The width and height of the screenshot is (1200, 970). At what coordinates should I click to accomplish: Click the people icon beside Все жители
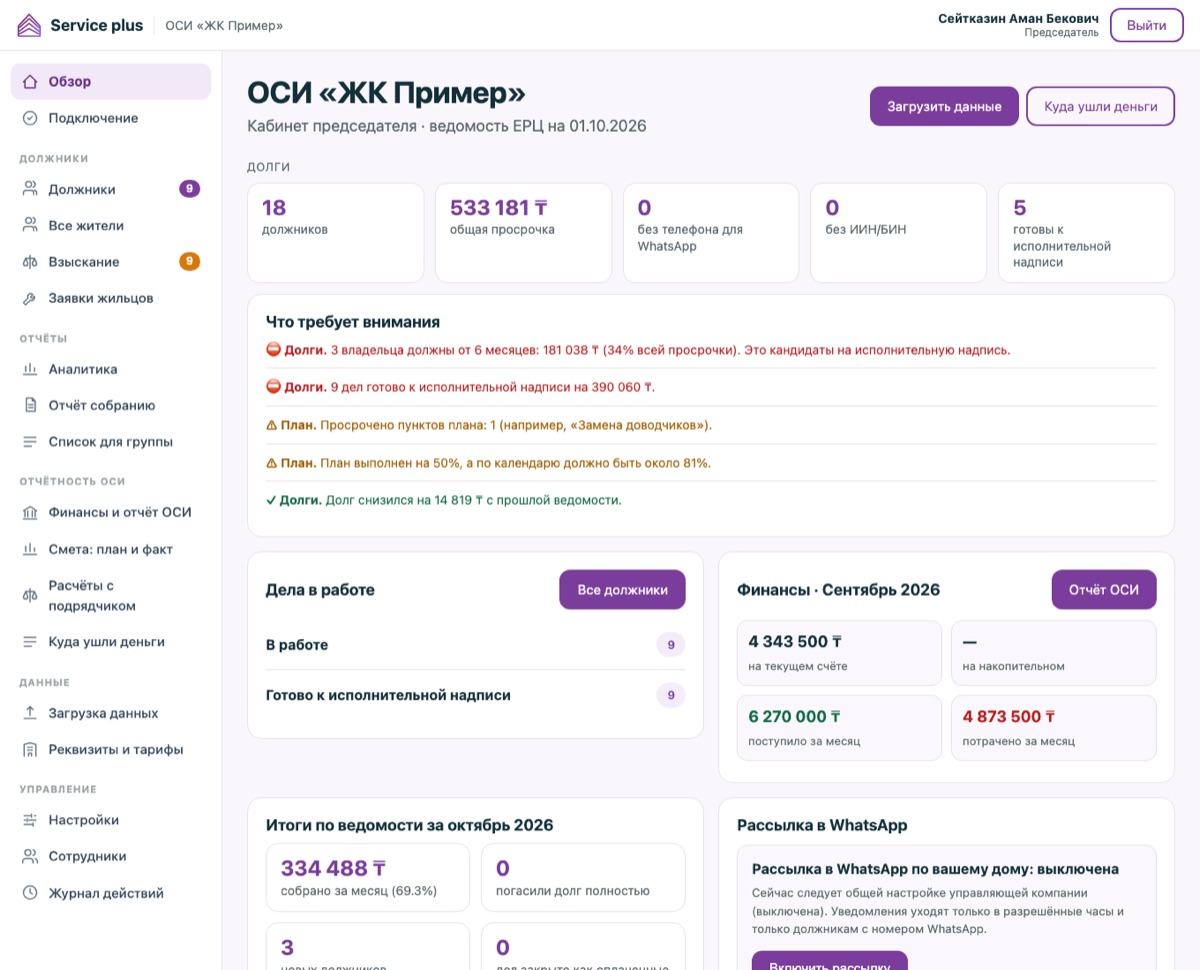point(30,226)
